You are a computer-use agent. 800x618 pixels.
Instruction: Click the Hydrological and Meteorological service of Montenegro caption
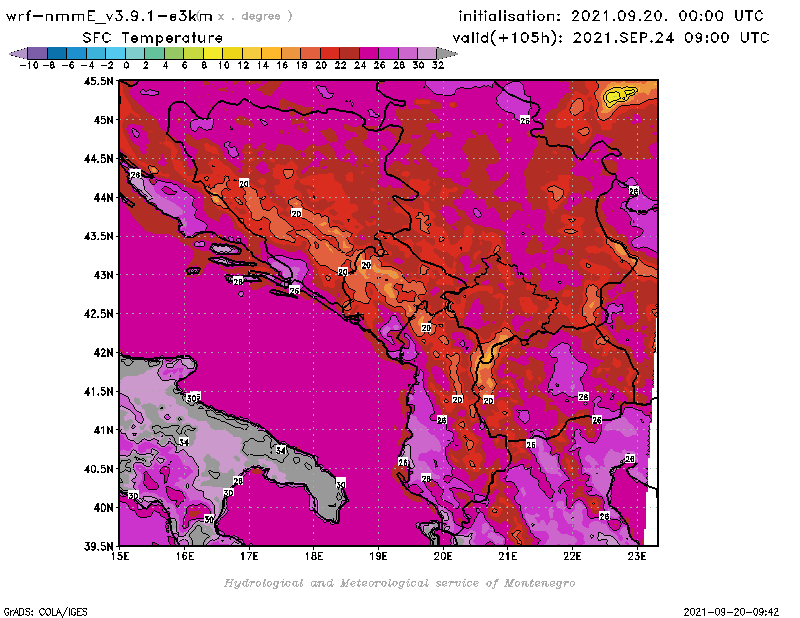click(x=399, y=583)
